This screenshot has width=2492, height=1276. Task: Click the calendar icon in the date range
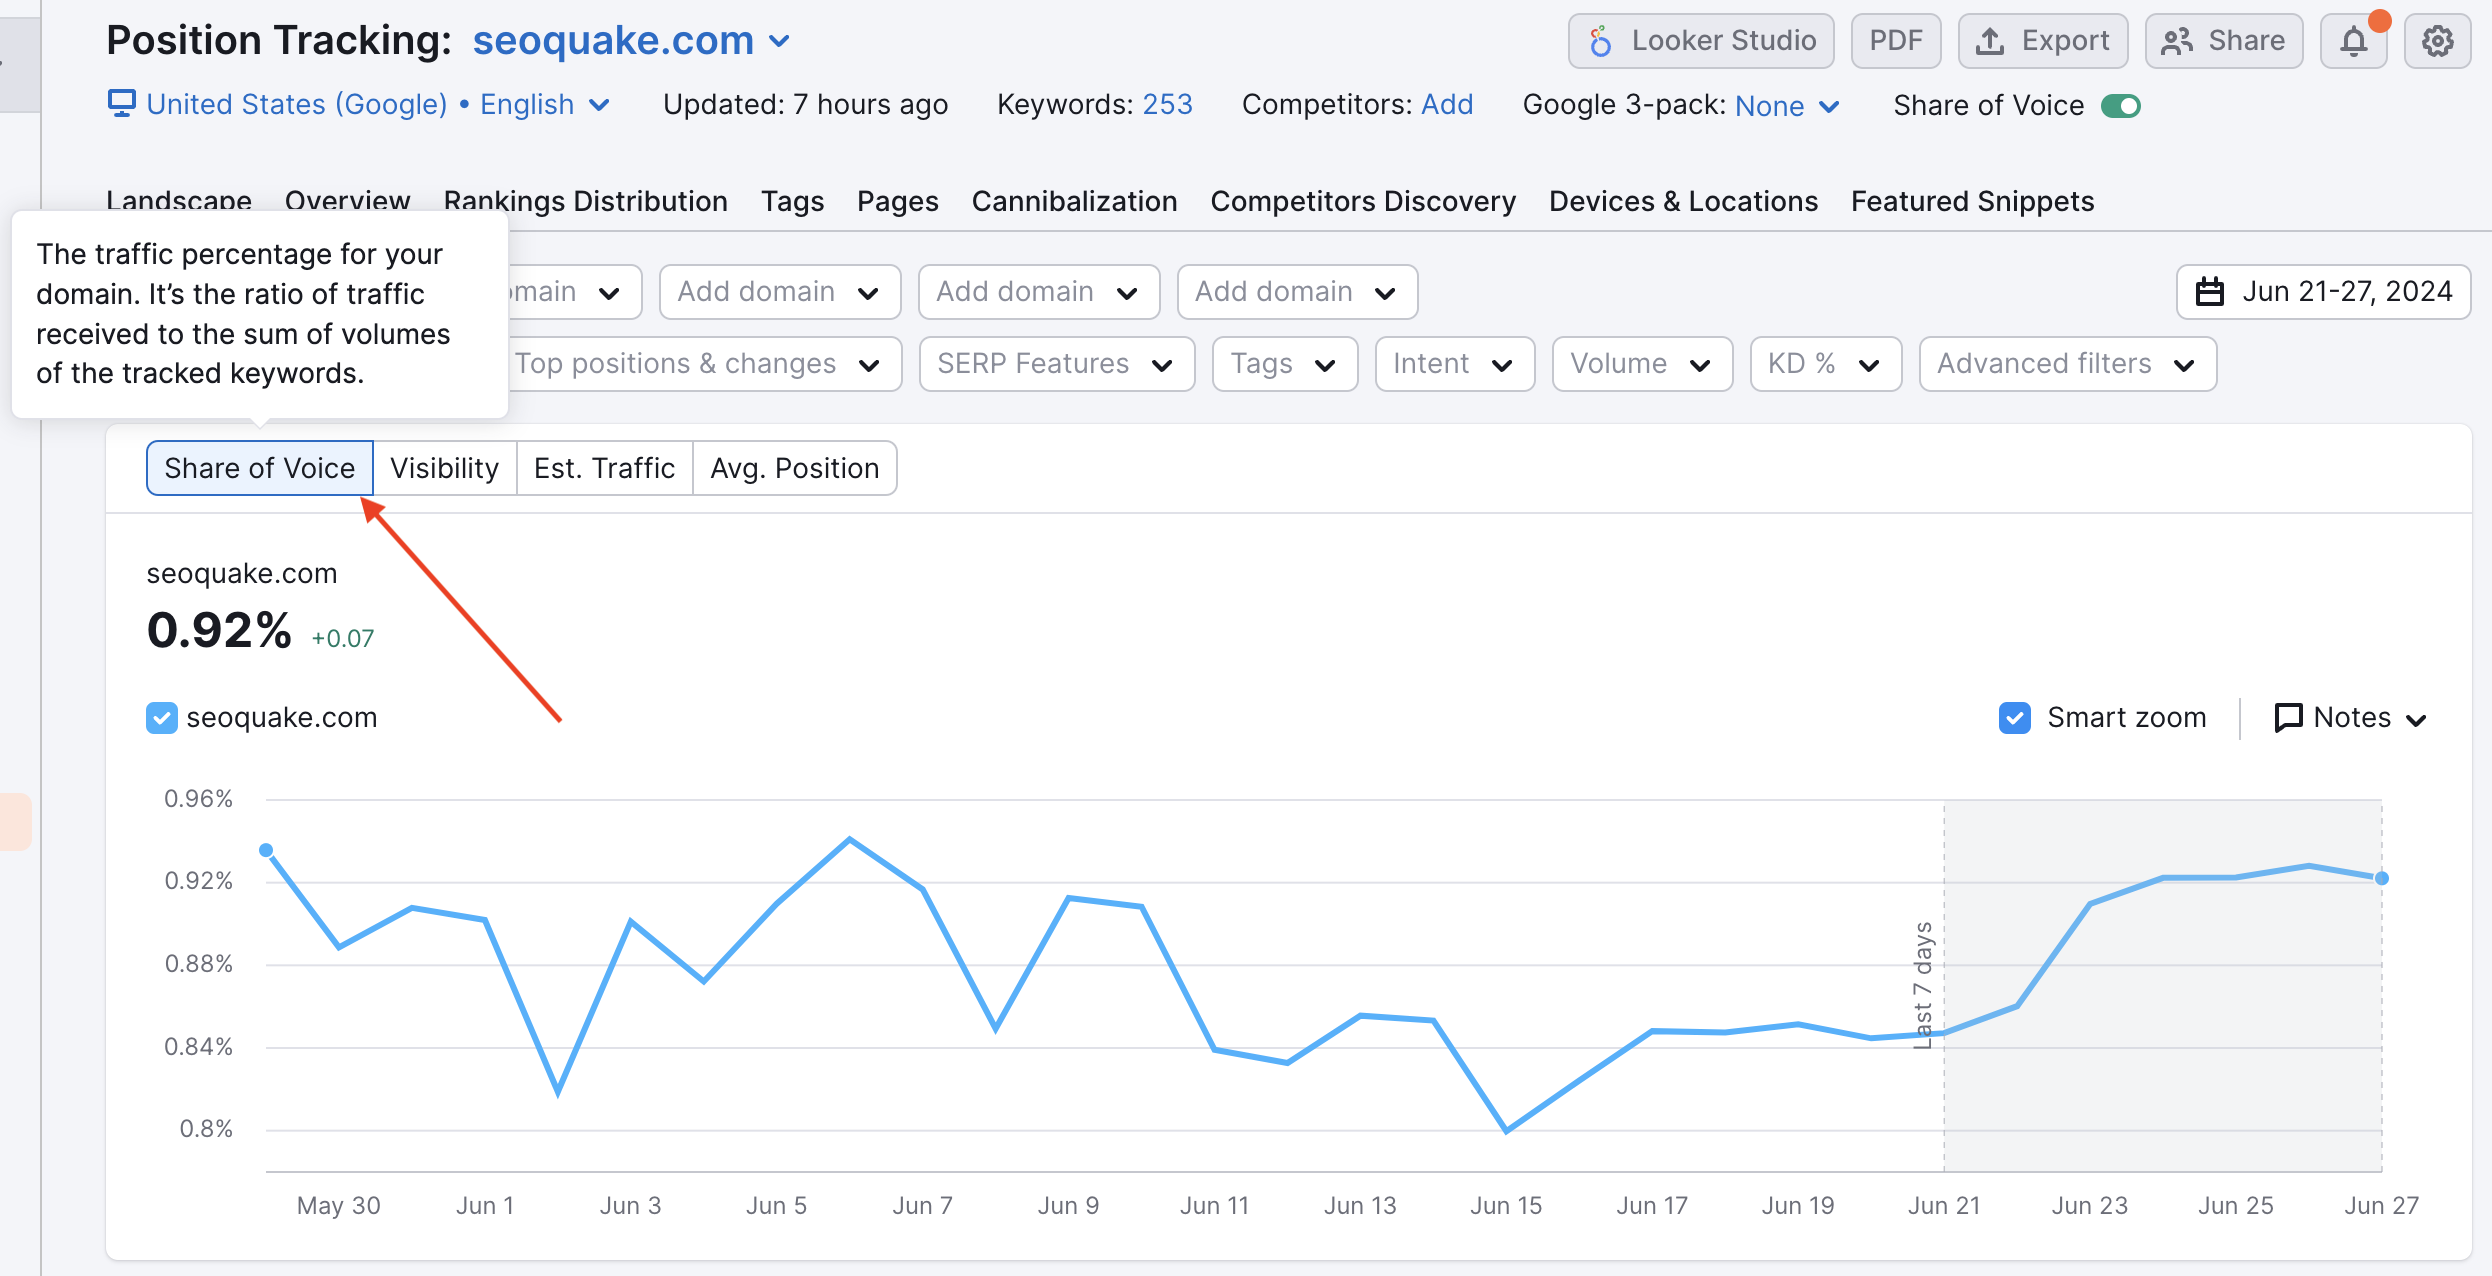point(2209,292)
